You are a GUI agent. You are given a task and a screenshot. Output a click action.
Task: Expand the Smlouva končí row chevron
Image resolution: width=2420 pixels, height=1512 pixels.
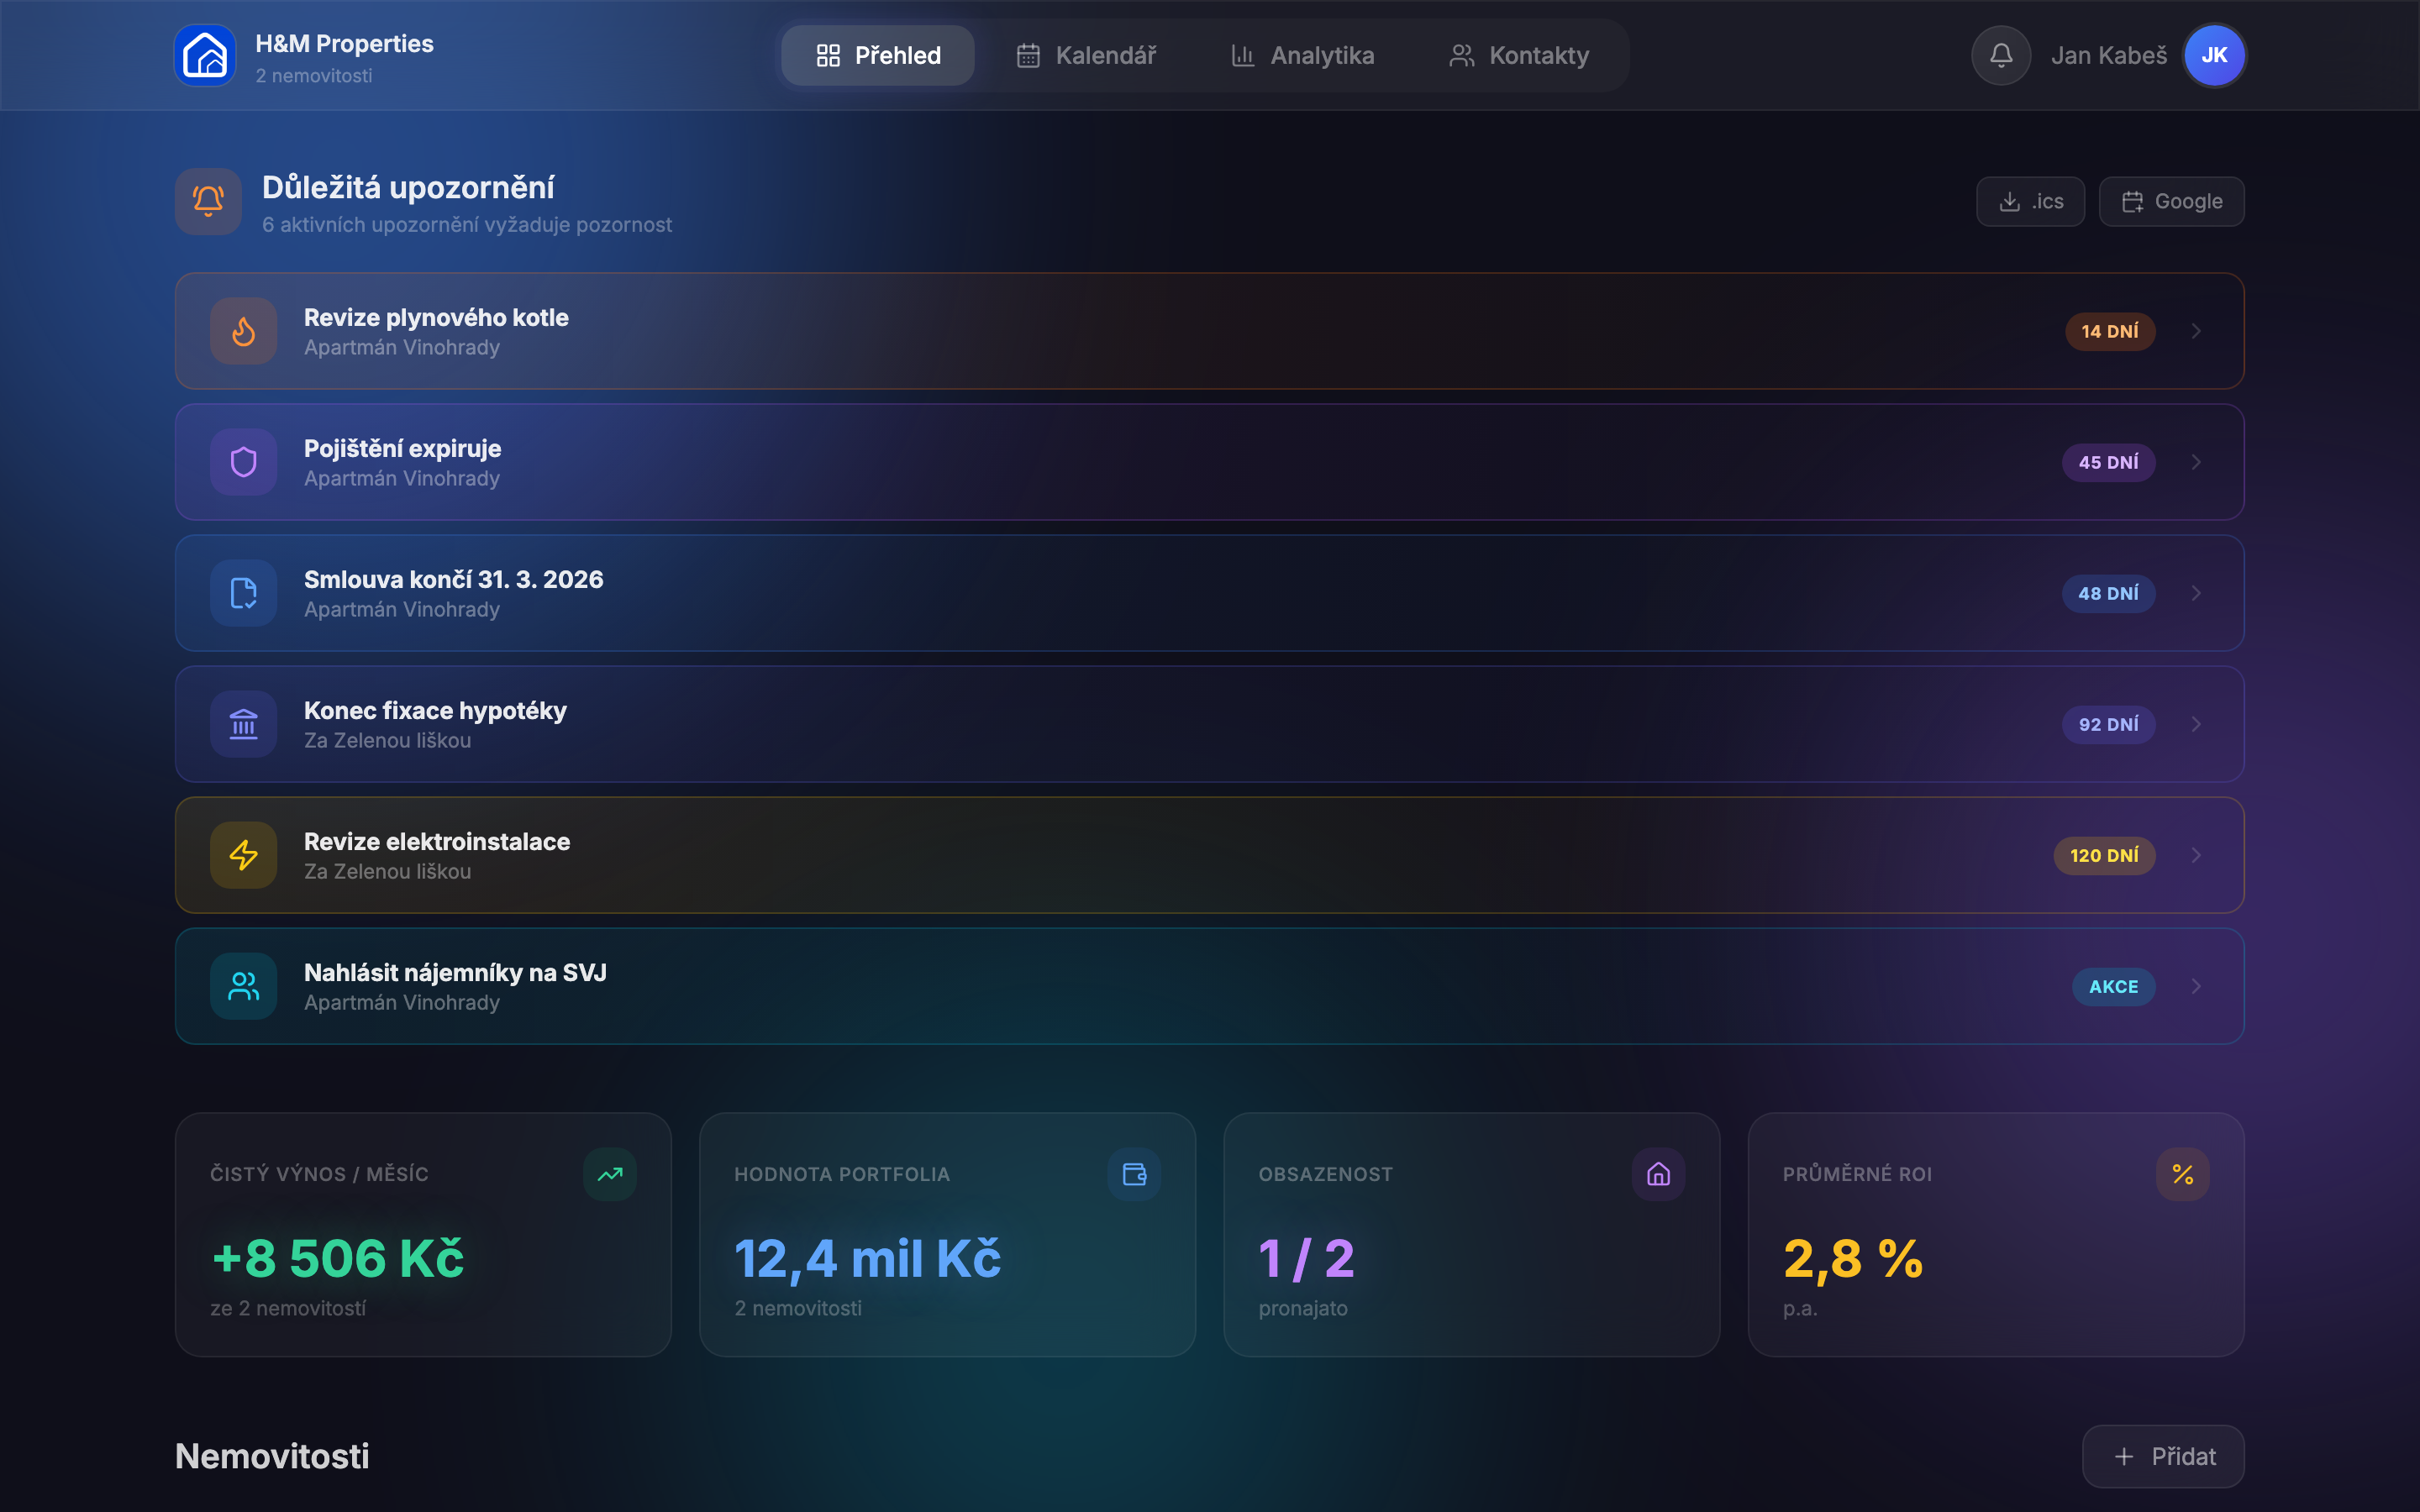coord(2196,593)
